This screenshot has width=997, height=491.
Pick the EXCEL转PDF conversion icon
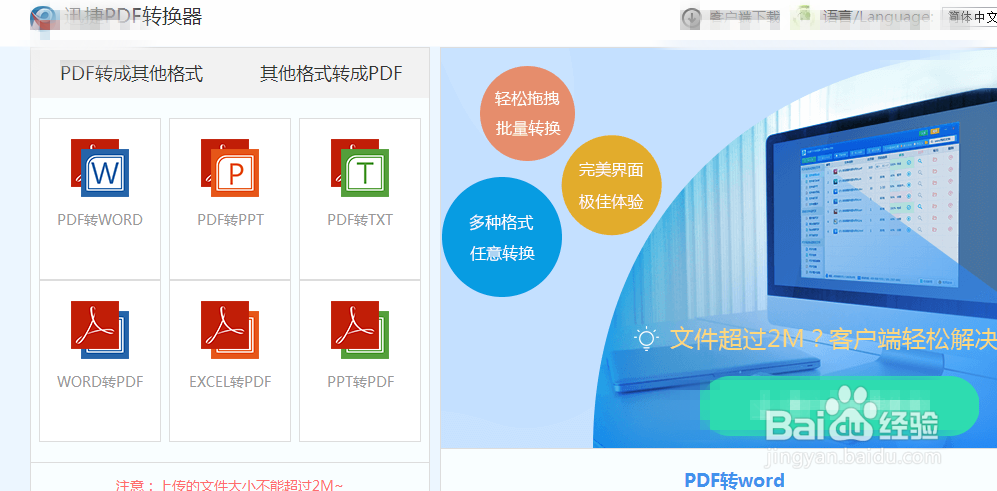(230, 330)
